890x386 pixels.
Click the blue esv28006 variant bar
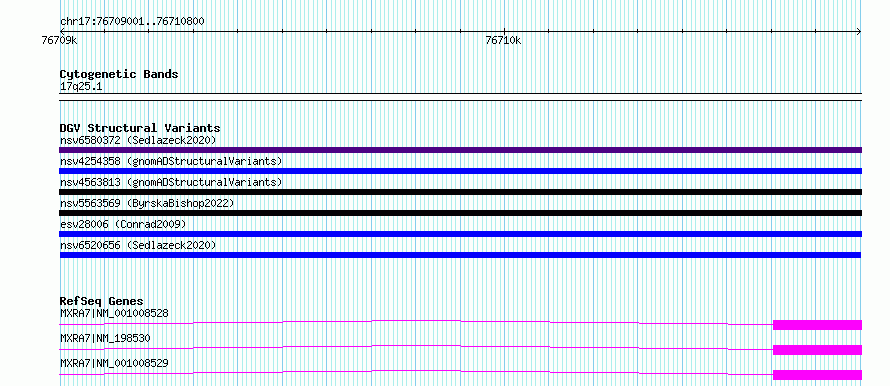(460, 234)
